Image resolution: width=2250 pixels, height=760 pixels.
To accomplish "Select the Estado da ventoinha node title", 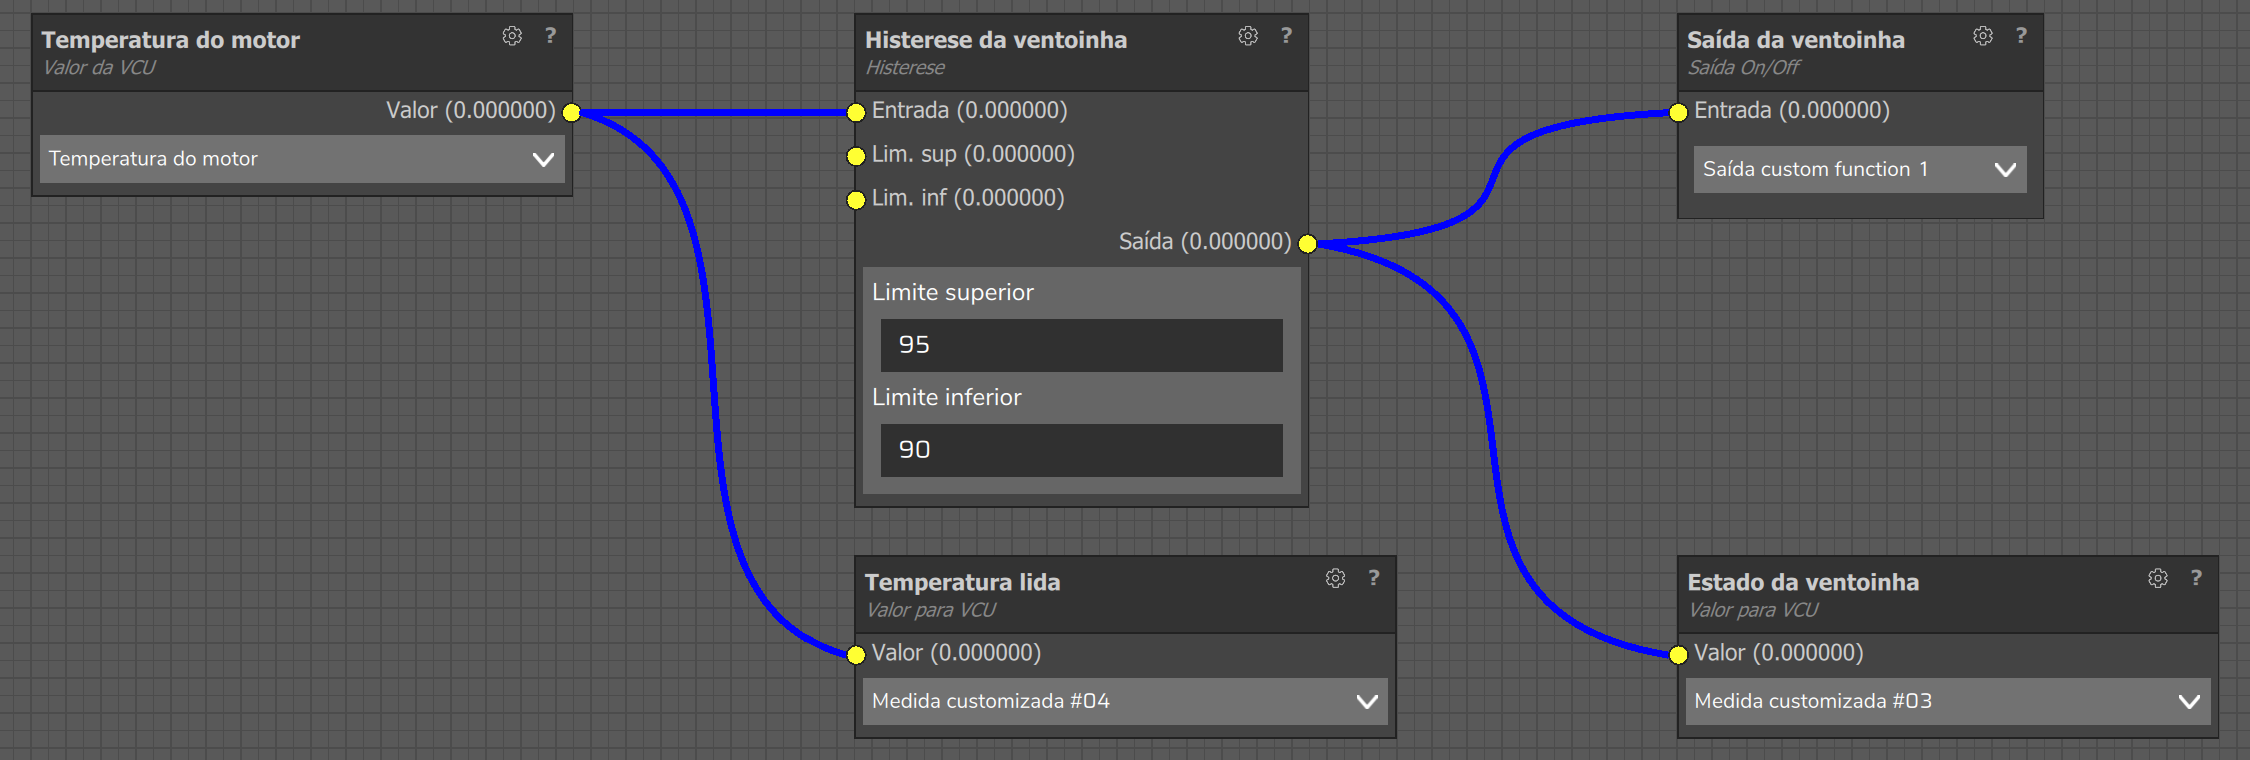I will coord(1803,582).
